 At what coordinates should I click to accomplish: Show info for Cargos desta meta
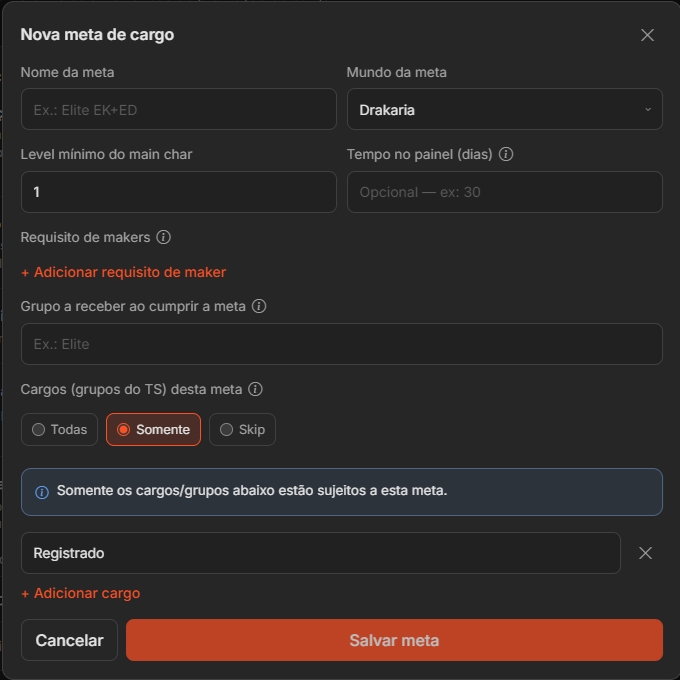(255, 389)
